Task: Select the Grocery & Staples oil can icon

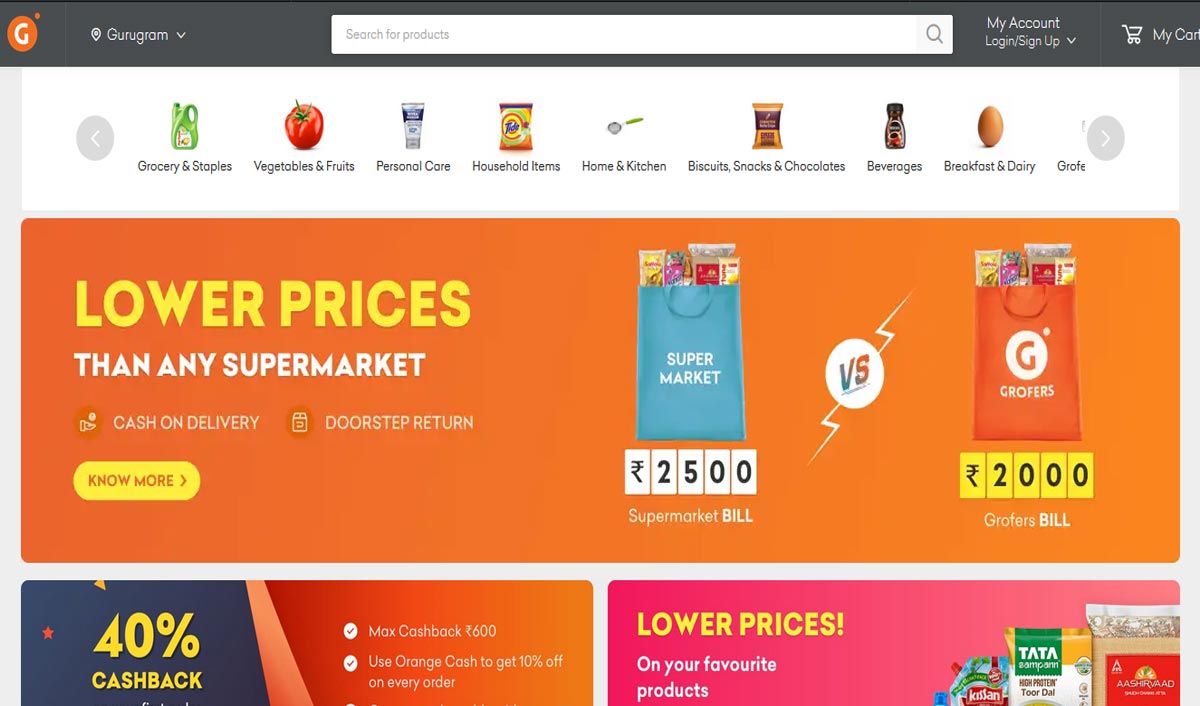Action: 184,127
